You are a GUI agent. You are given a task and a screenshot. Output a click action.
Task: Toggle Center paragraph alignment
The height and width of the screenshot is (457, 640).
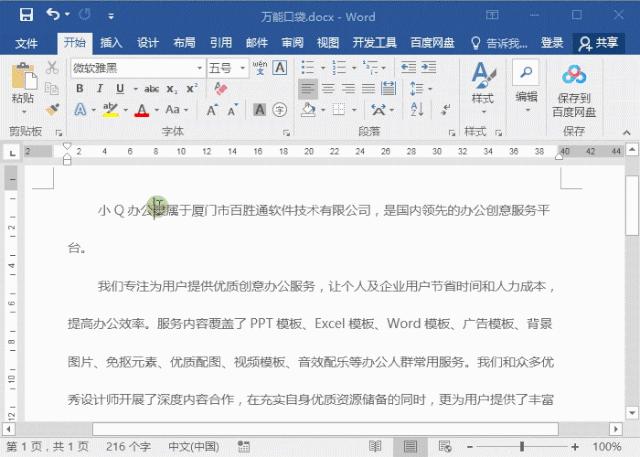point(328,89)
